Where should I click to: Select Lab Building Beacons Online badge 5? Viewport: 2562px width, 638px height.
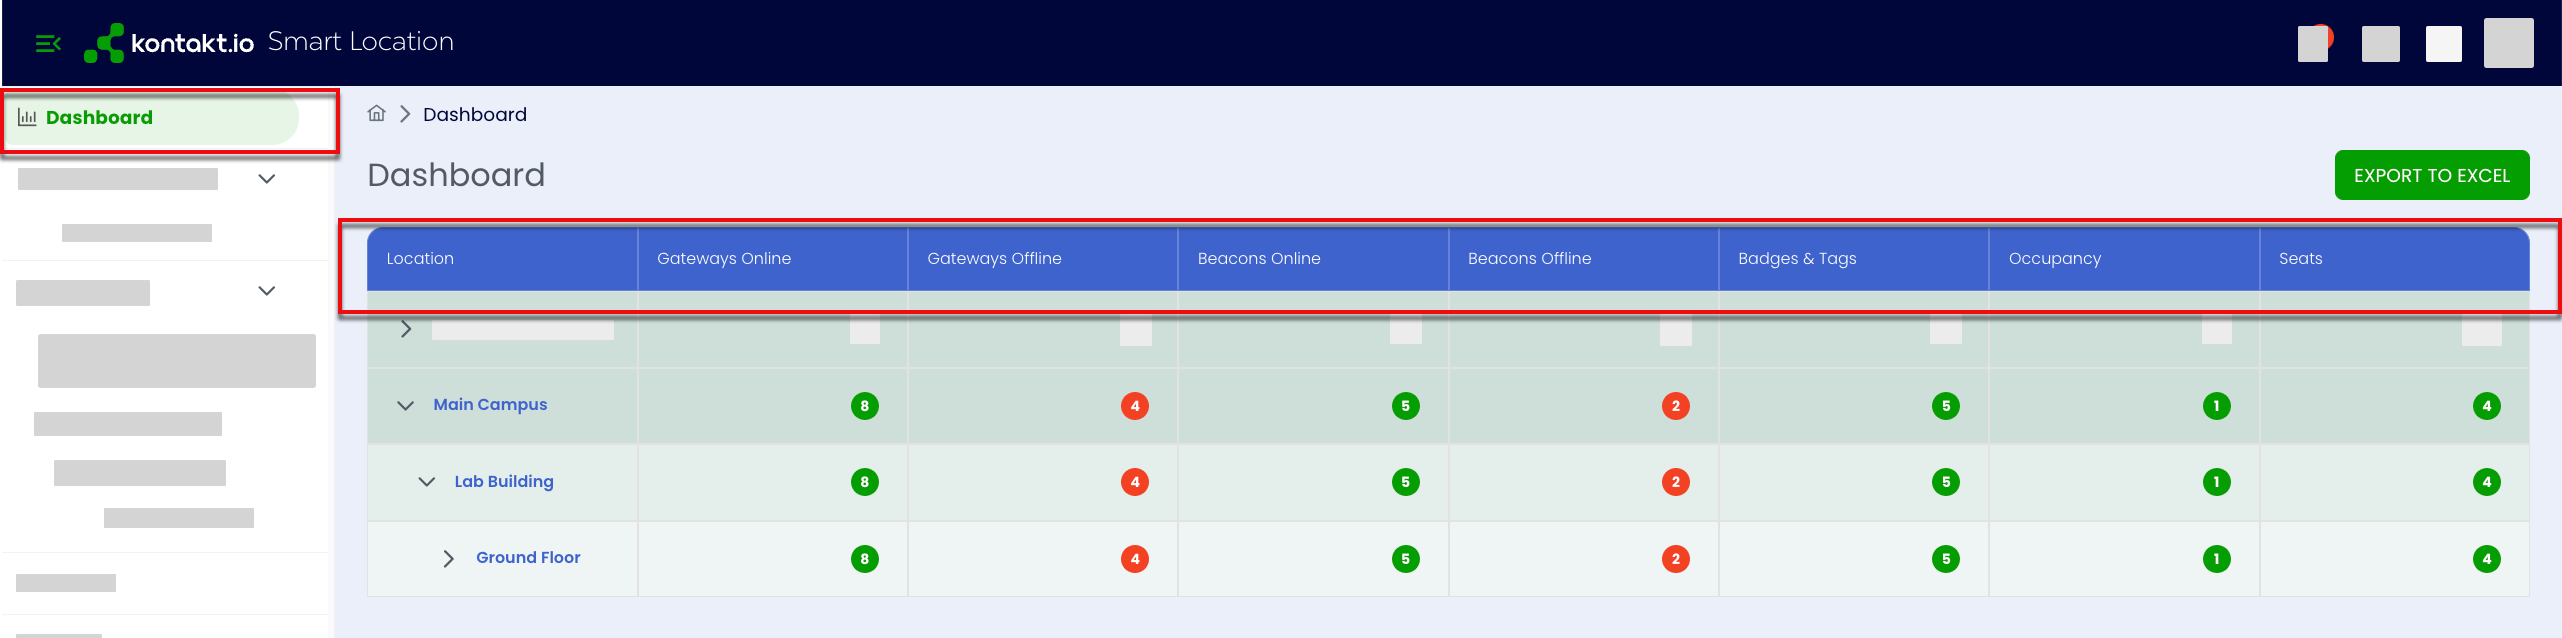click(1406, 482)
